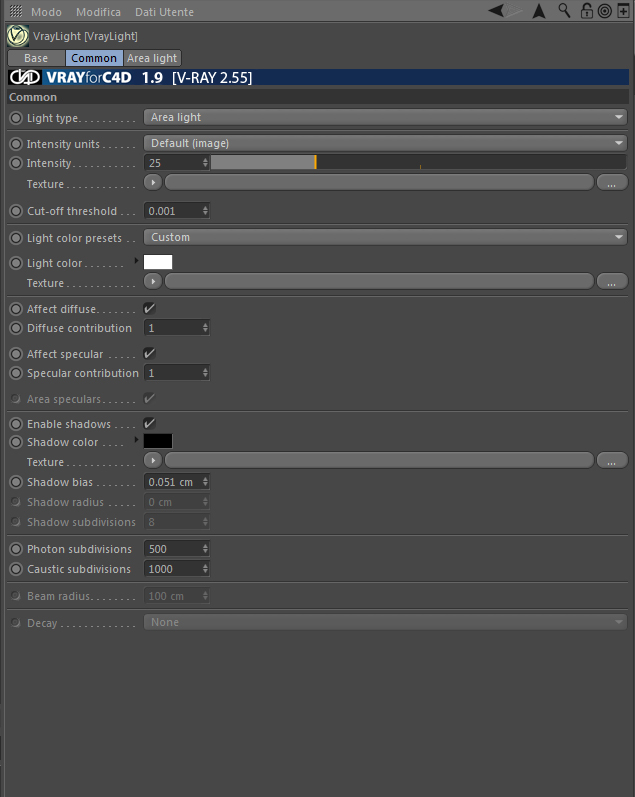The width and height of the screenshot is (635, 797).
Task: Click the Photon subdivisions stepper arrows
Action: (x=205, y=549)
